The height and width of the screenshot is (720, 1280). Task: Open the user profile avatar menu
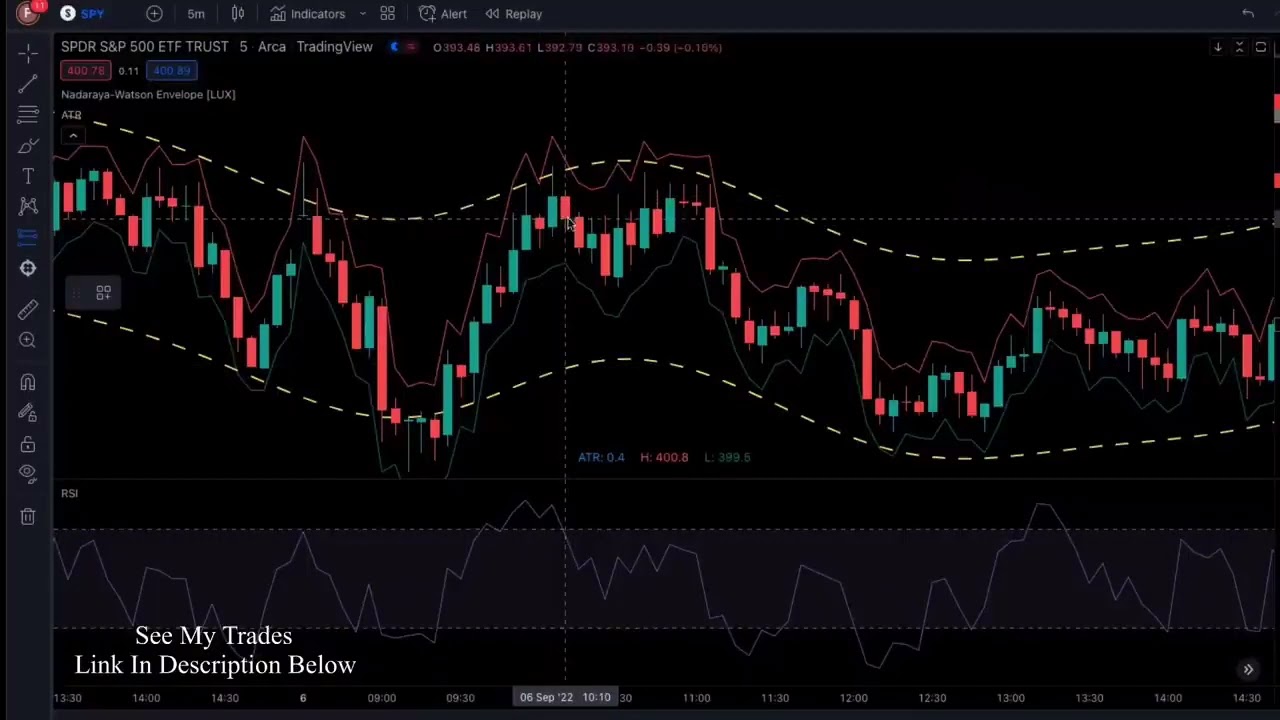click(x=28, y=13)
